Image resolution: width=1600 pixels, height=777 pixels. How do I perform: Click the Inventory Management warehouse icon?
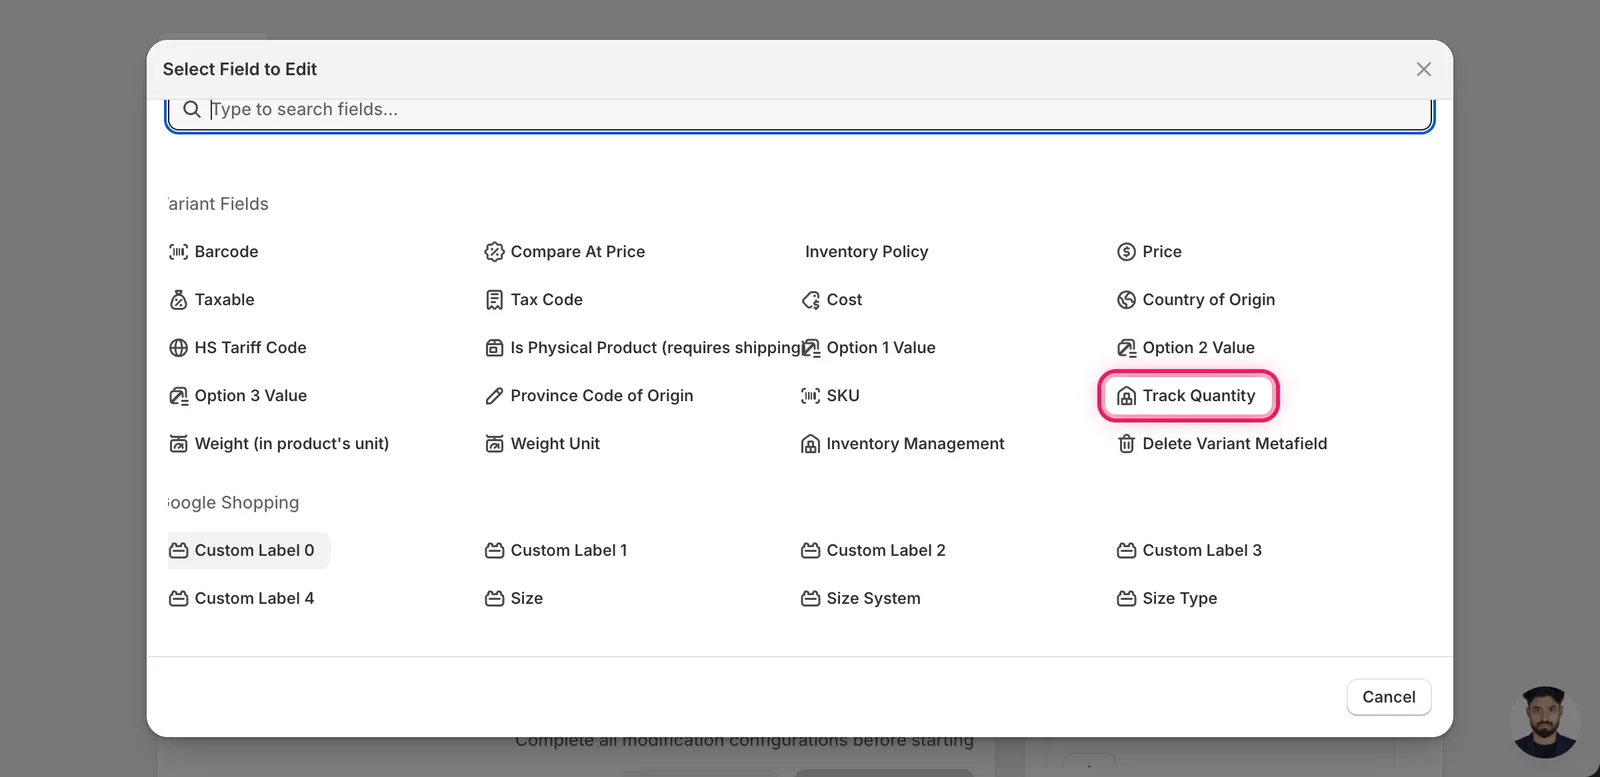(x=810, y=444)
